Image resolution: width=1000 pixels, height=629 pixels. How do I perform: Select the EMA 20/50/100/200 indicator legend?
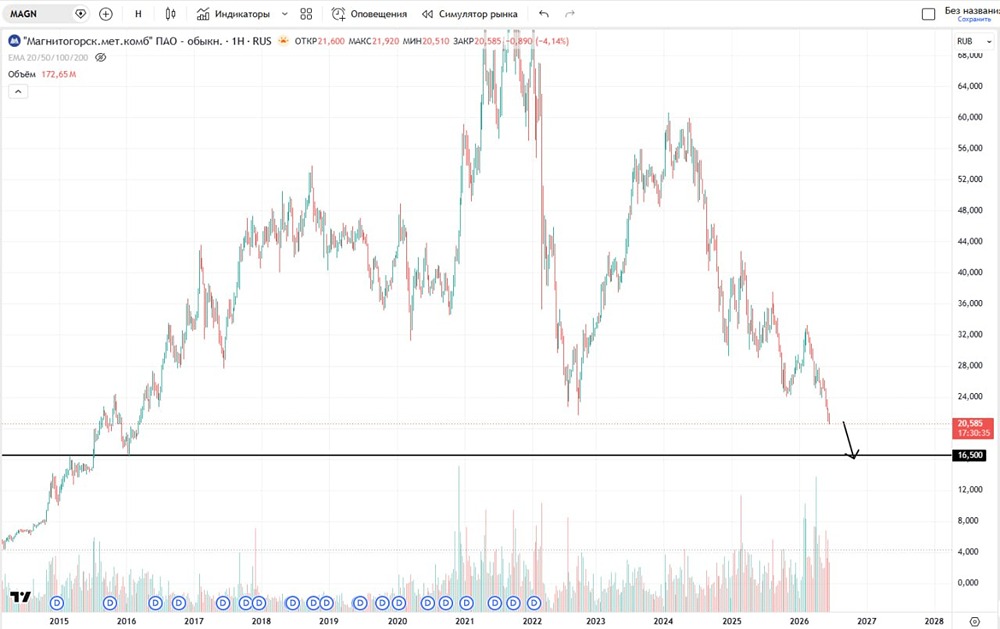click(x=48, y=57)
